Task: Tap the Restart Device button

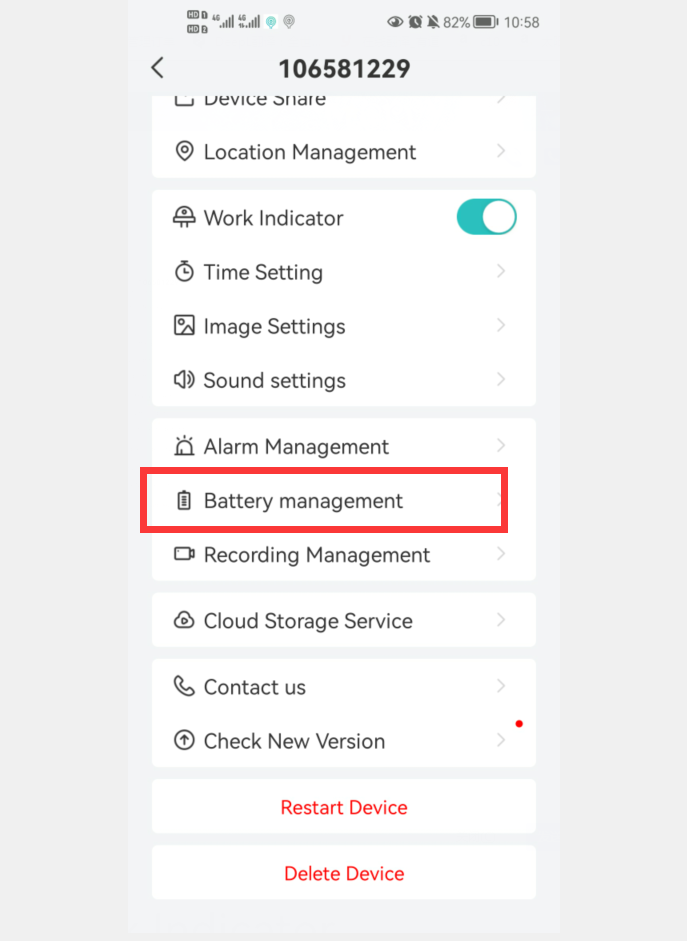Action: (x=344, y=807)
